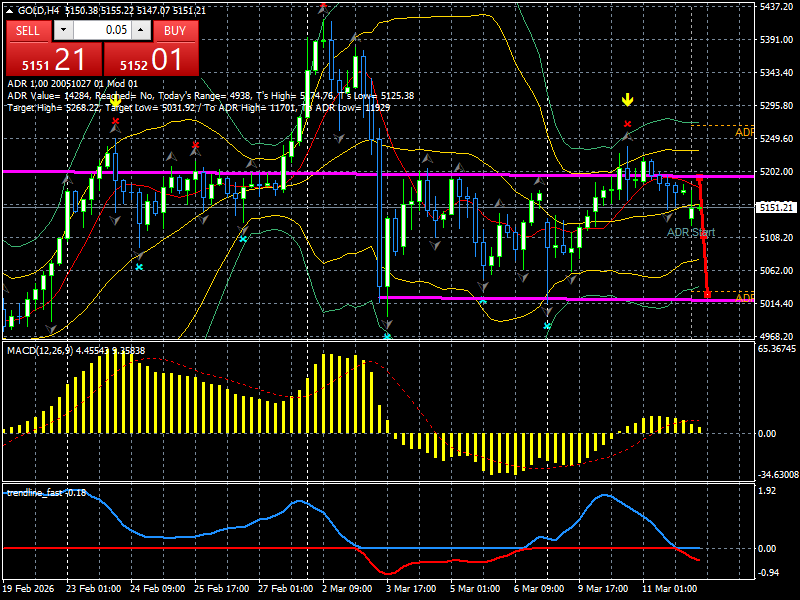Click the 4968.20 price axis label
800x600 pixels.
(776, 336)
